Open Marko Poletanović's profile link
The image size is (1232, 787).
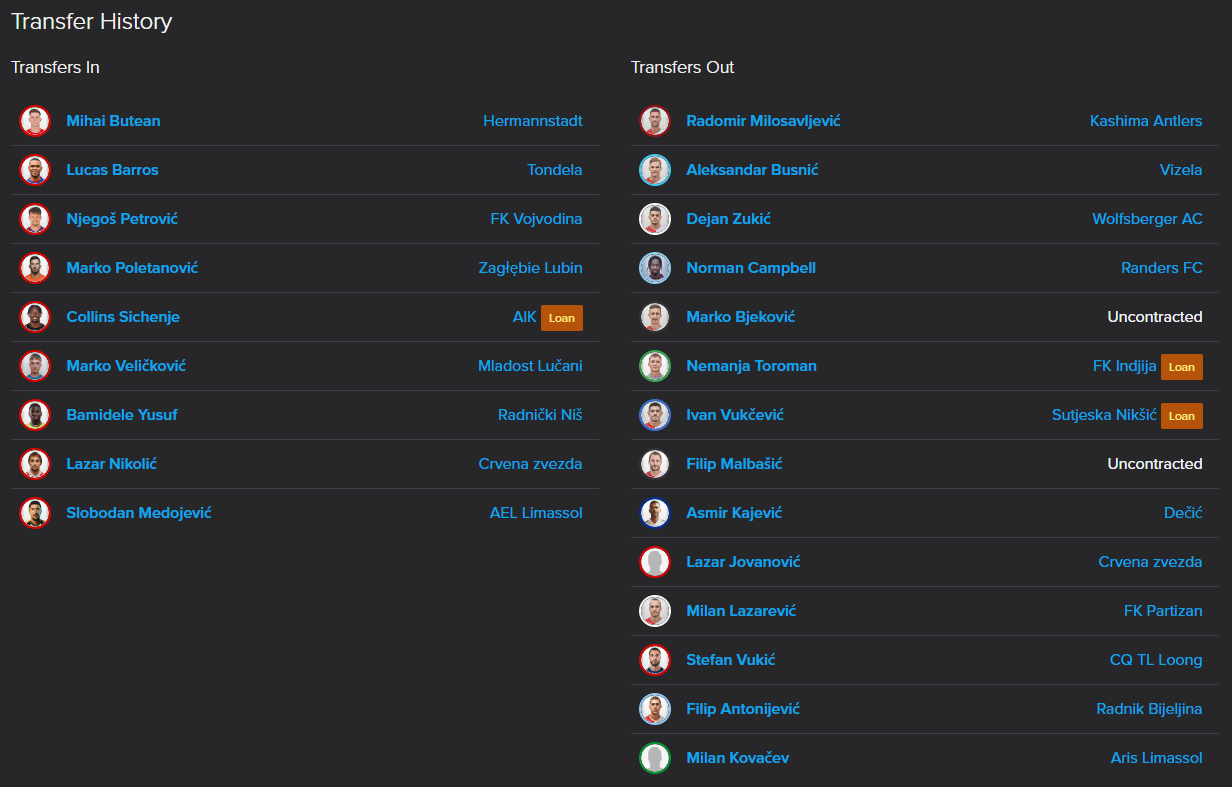pos(132,268)
